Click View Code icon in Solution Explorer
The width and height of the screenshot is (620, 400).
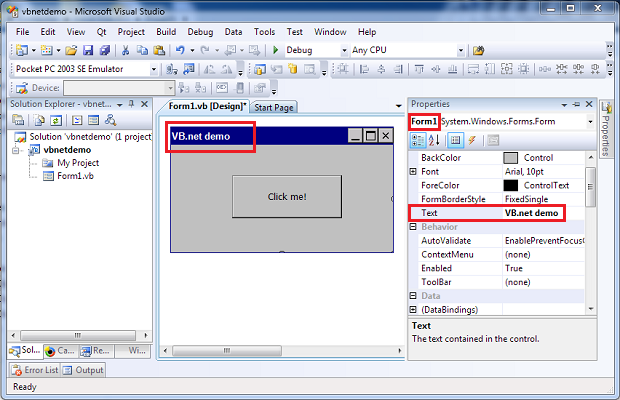77,120
